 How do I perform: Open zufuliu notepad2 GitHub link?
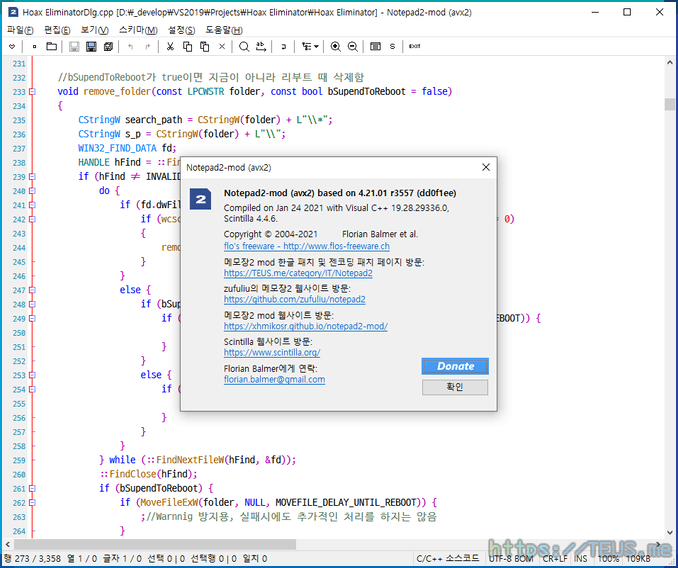coord(294,299)
